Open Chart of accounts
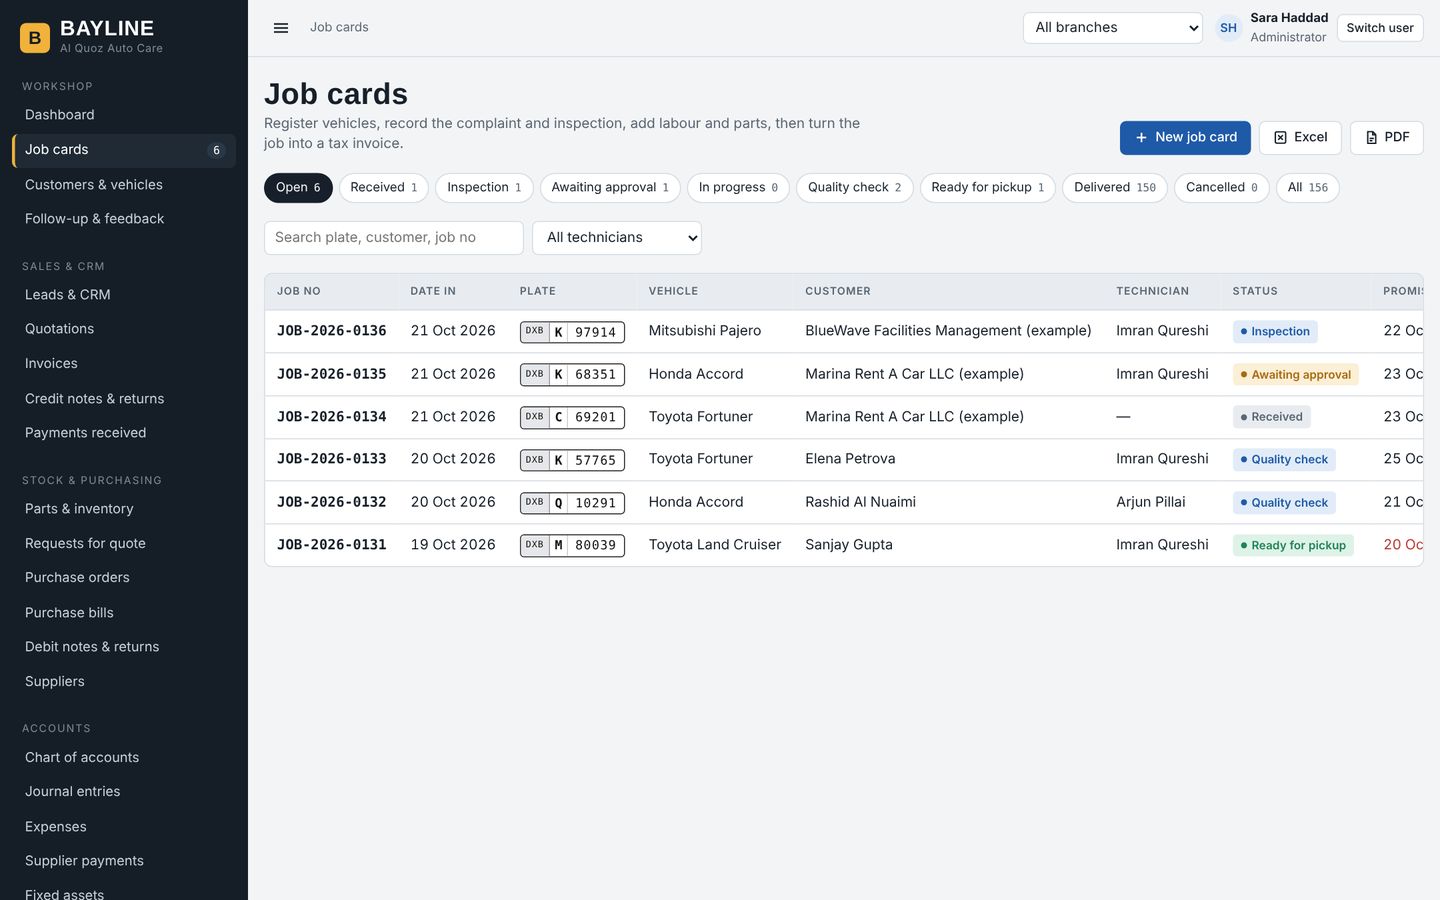 click(x=124, y=758)
